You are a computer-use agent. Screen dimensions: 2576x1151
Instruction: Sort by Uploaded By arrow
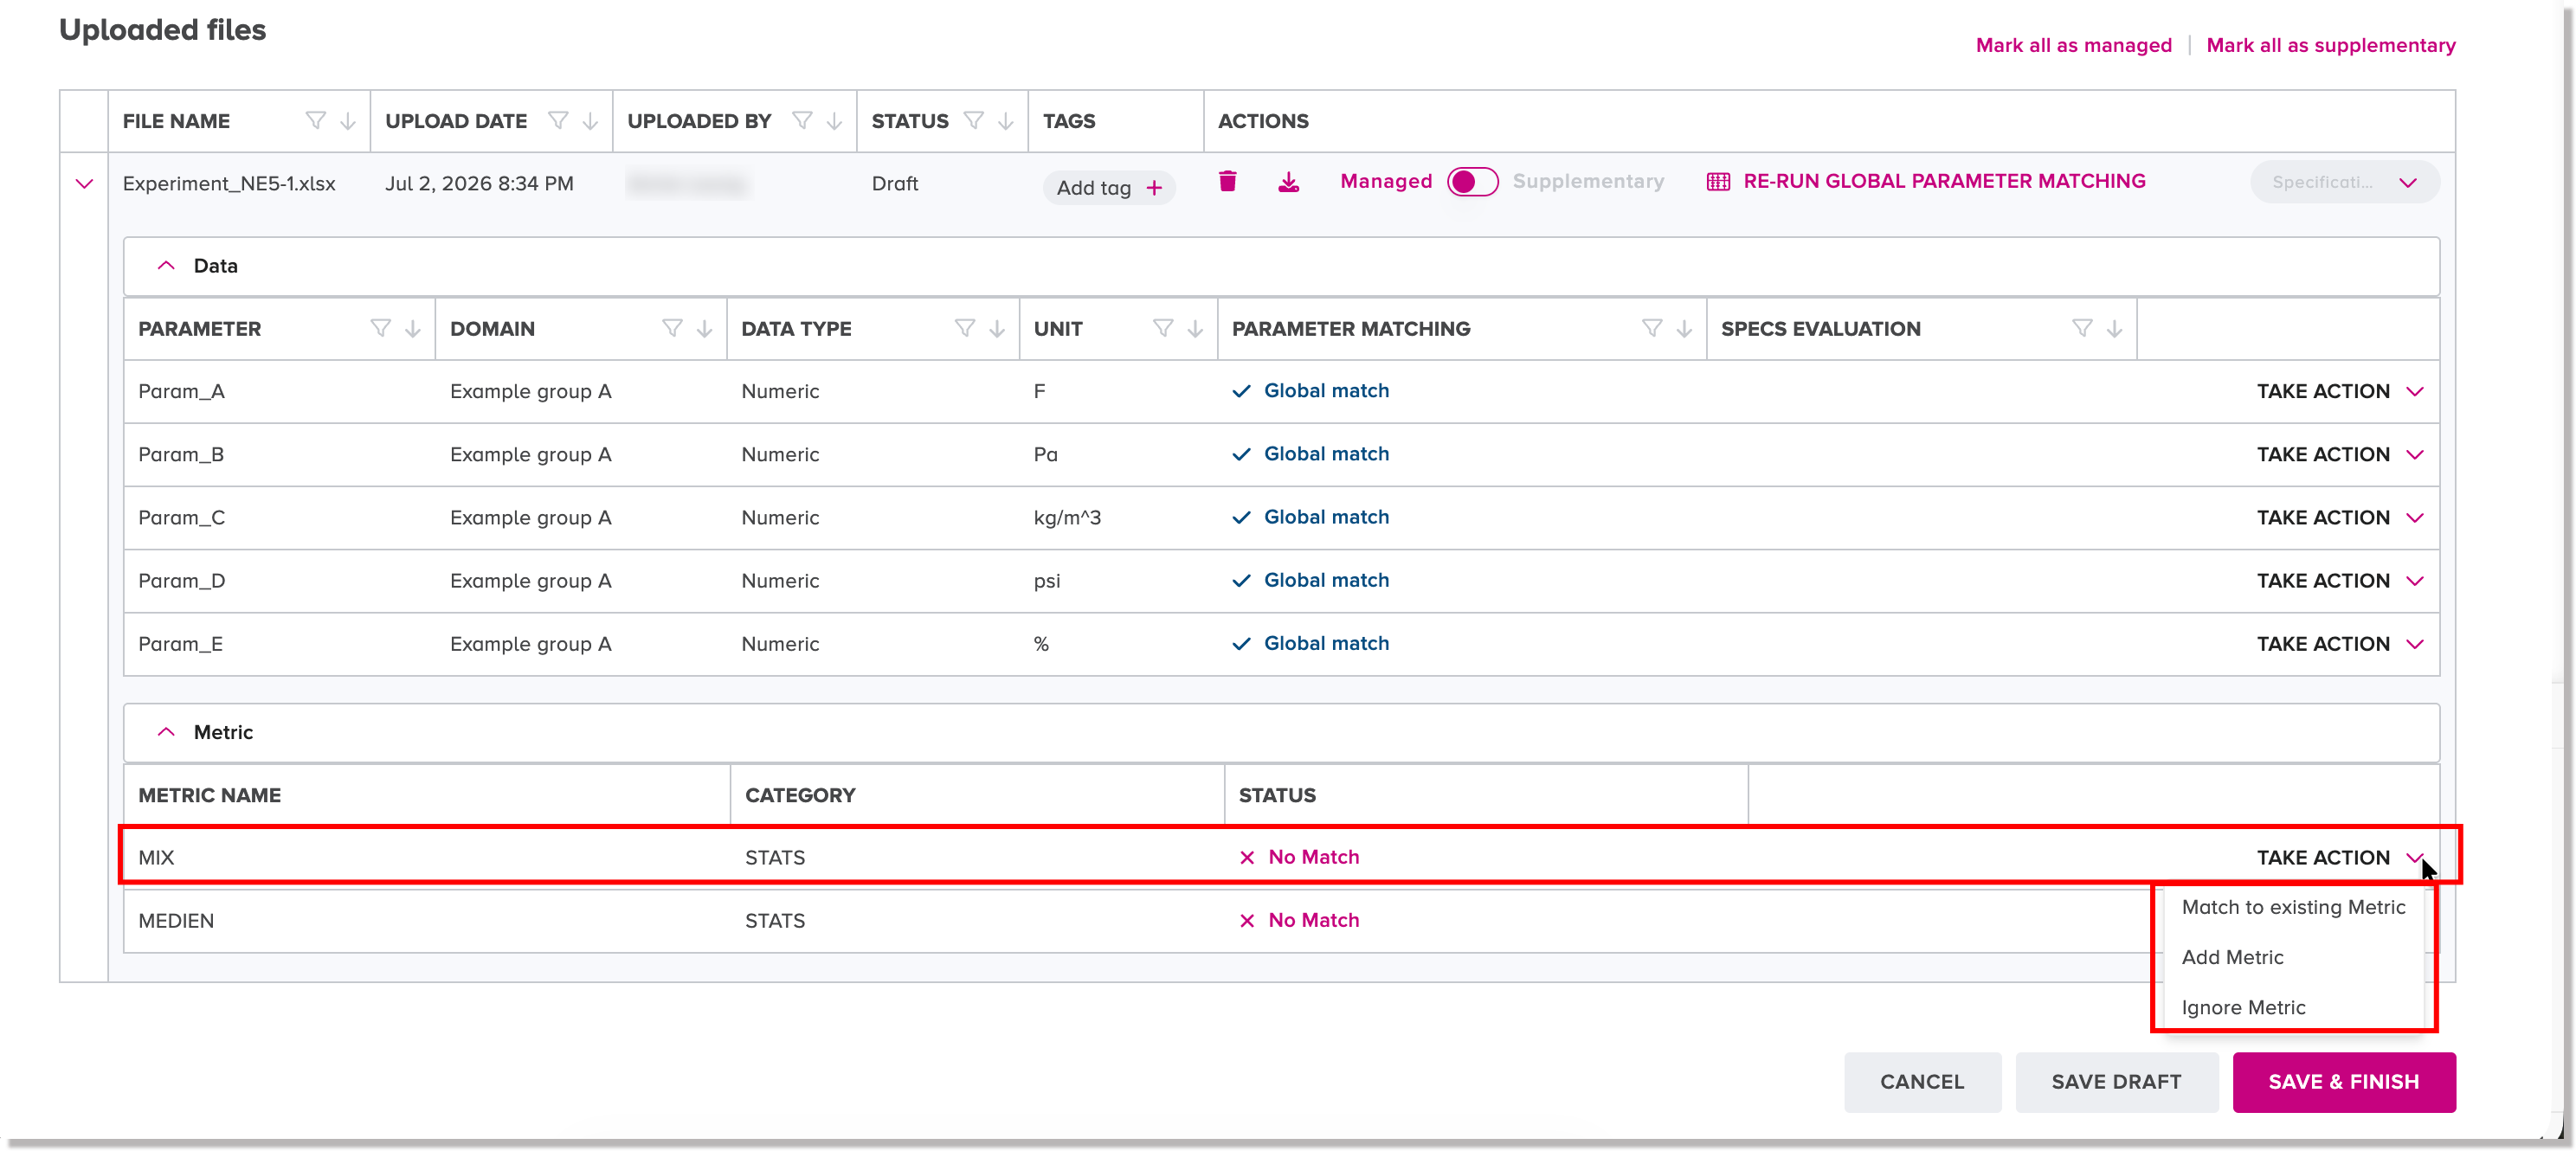click(834, 121)
